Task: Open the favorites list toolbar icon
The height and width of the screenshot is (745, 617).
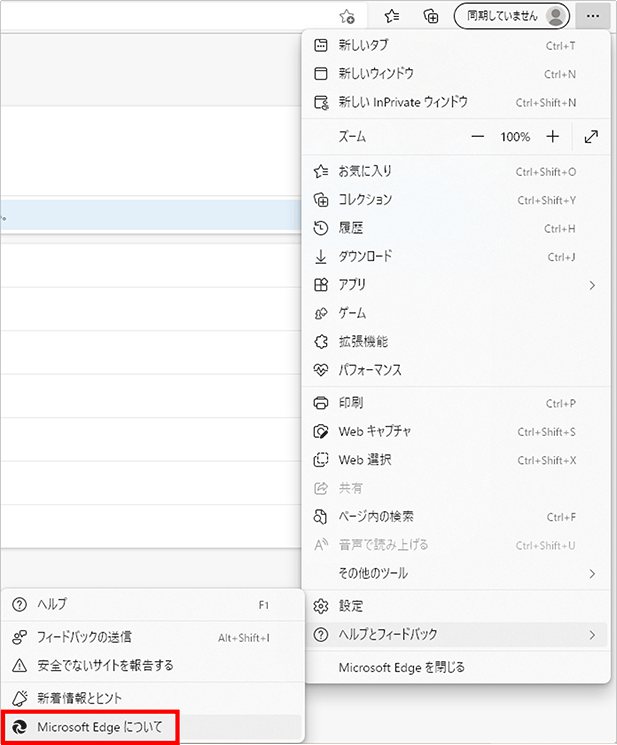Action: [392, 17]
